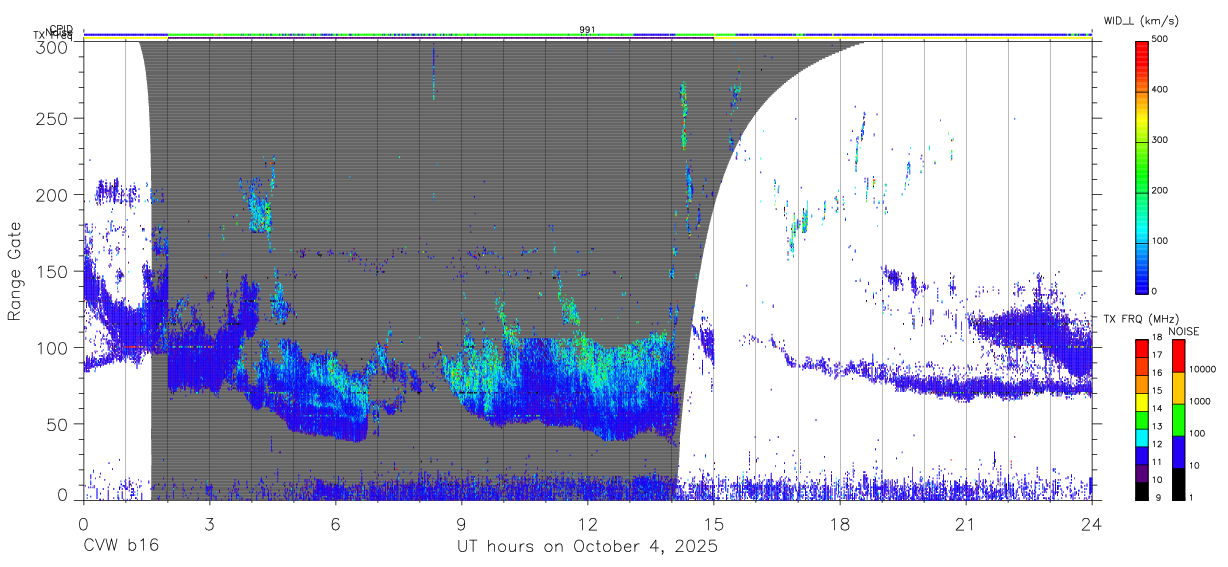Click the orange-yellow swatch in NOISE legend
The height and width of the screenshot is (567, 1228).
[1177, 386]
